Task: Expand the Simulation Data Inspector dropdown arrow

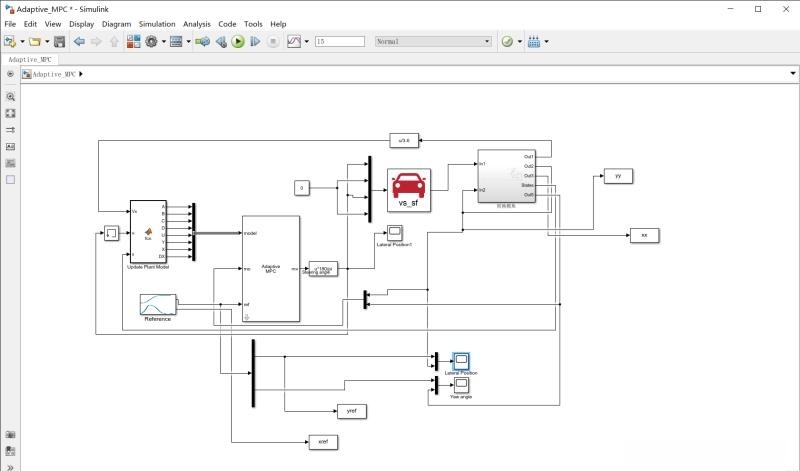Action: (305, 42)
